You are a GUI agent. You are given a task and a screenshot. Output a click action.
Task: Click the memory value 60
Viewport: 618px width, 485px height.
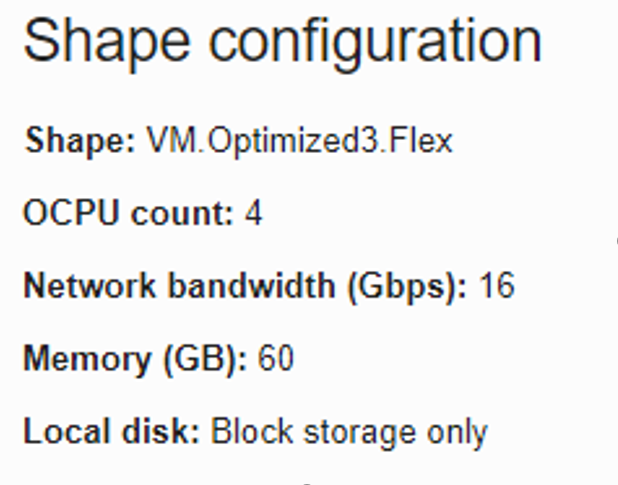pyautogui.click(x=276, y=358)
